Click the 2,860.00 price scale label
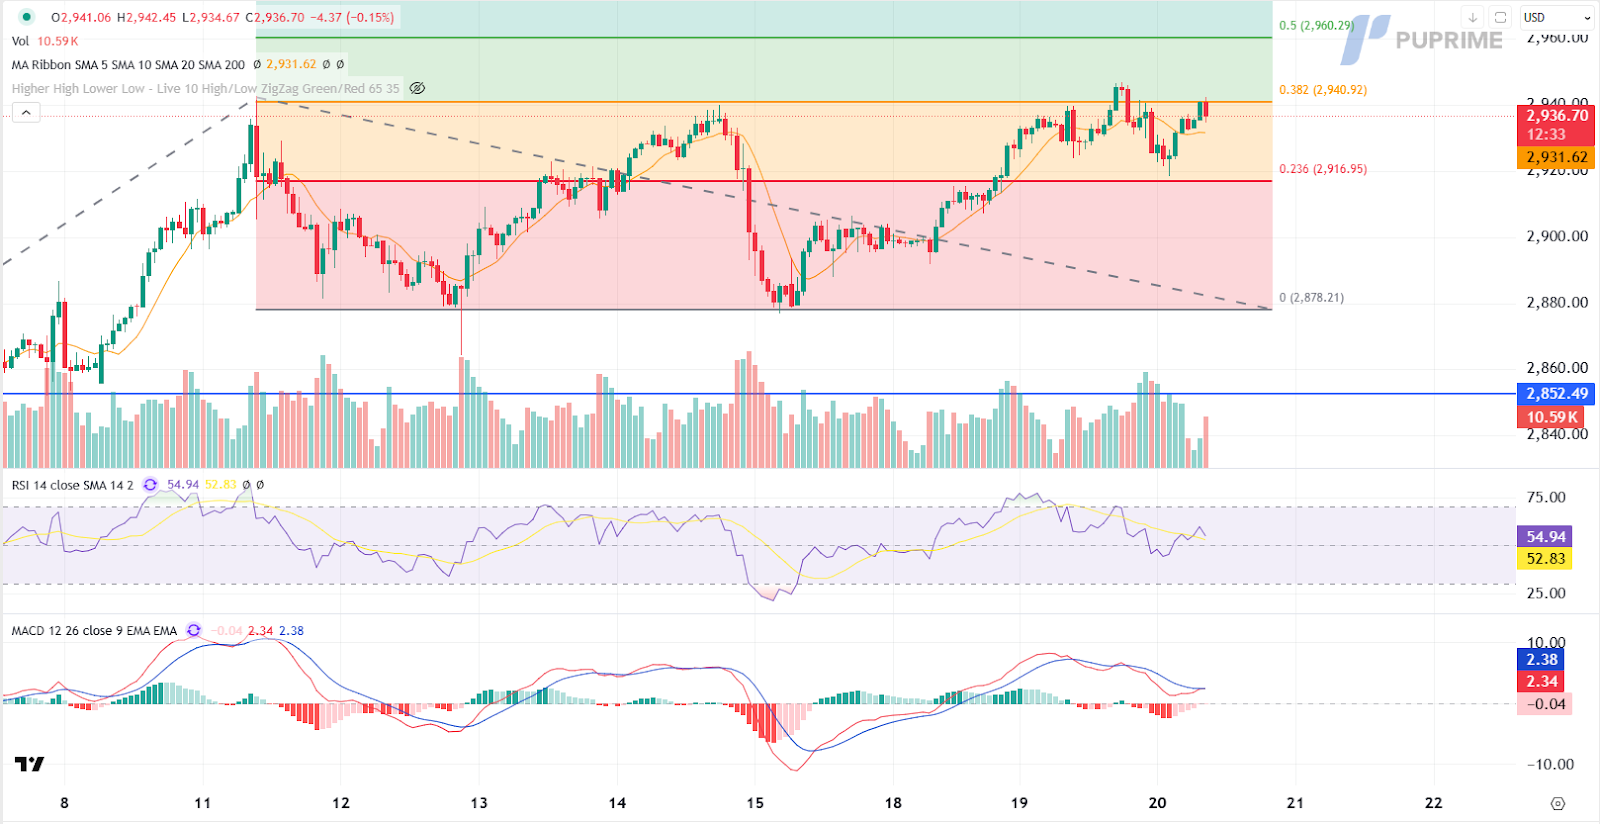Viewport: 1600px width, 824px height. pyautogui.click(x=1557, y=368)
